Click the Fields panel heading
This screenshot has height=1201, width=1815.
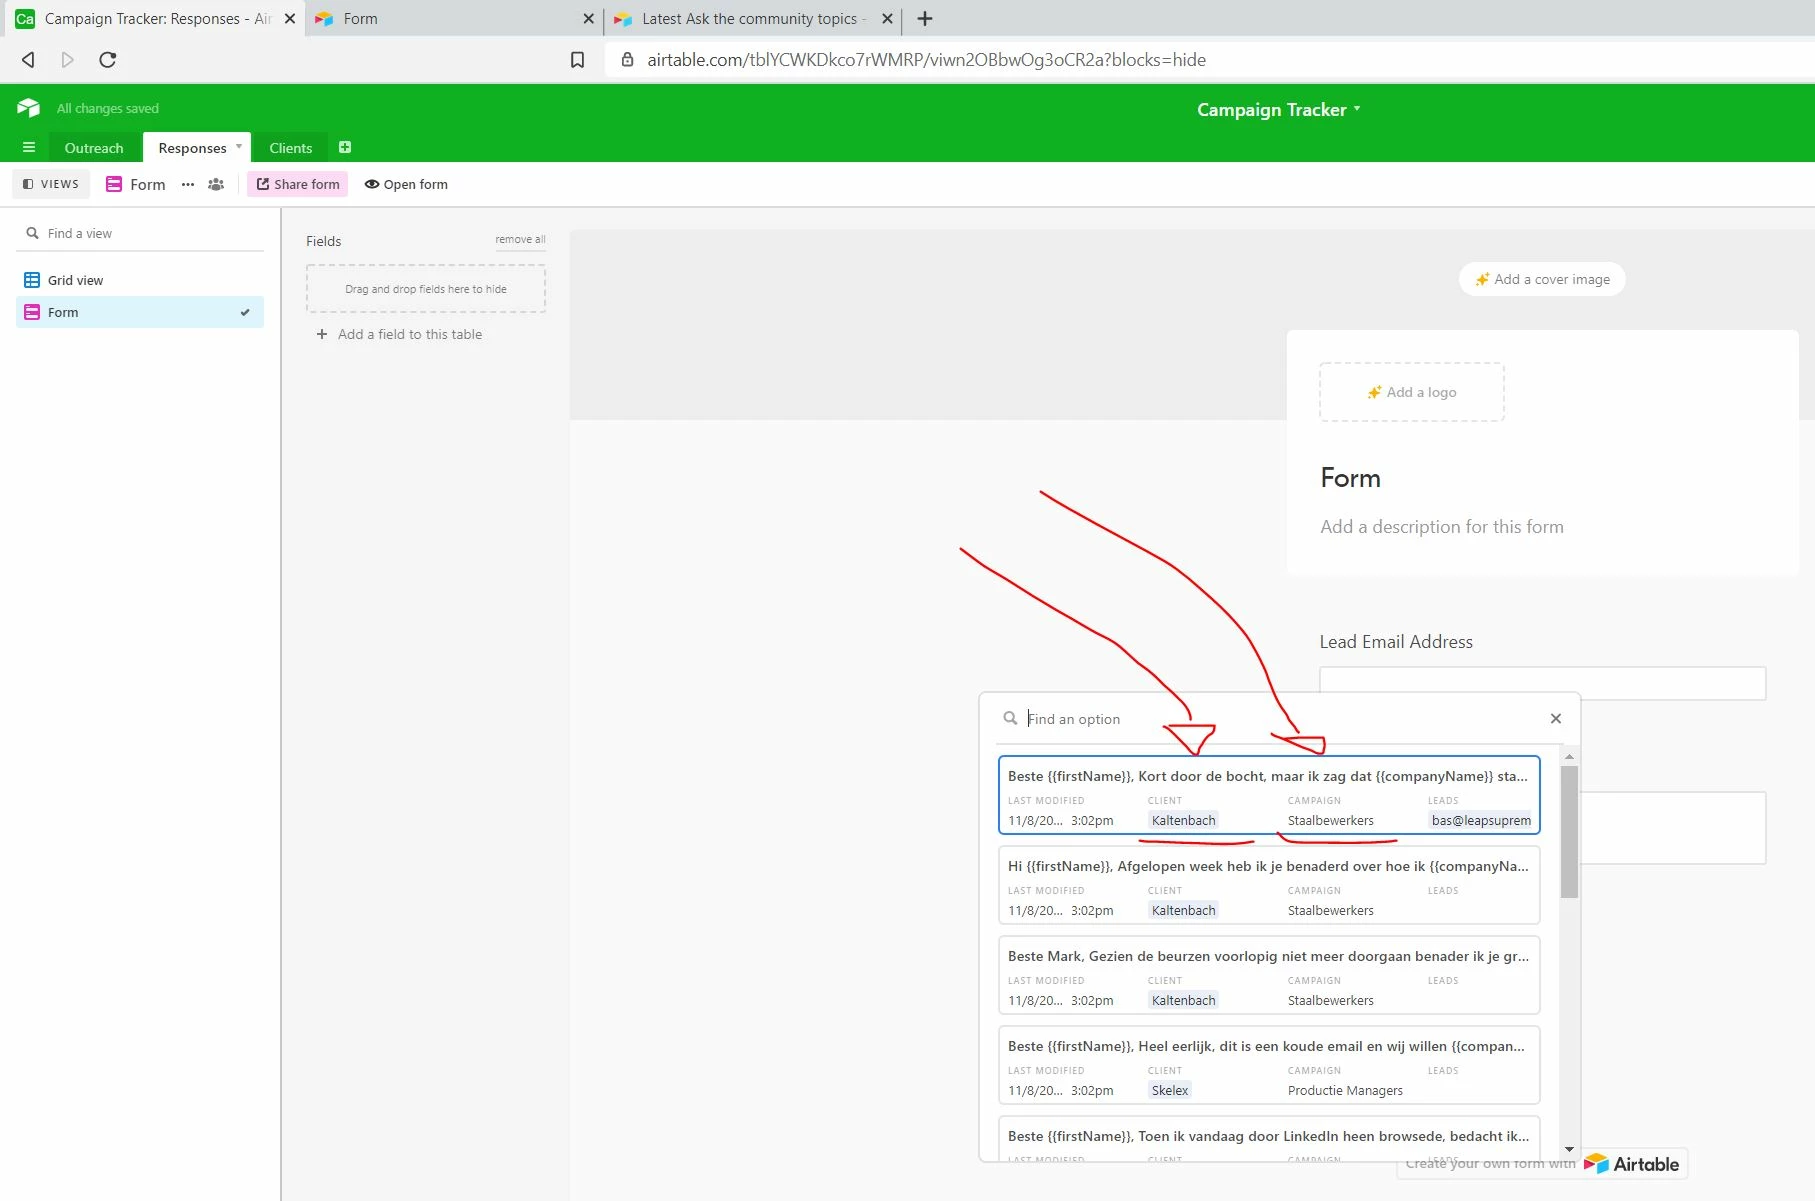point(323,241)
